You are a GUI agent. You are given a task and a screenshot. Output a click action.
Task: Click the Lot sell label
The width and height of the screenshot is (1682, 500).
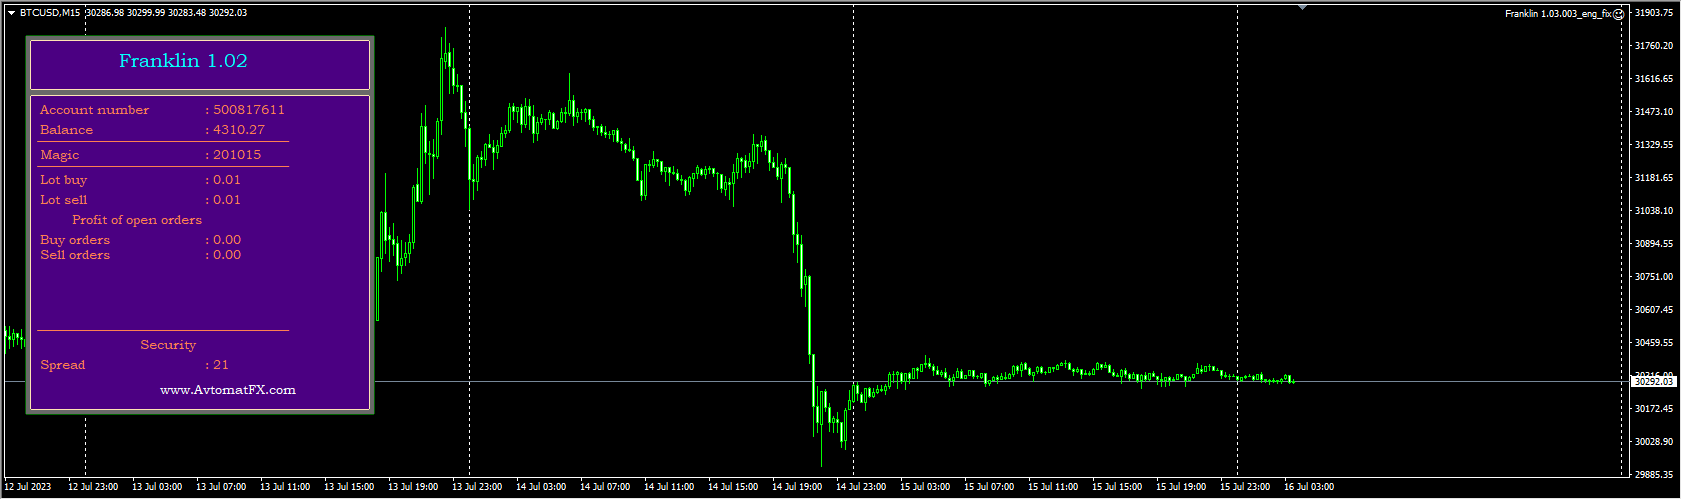[64, 200]
